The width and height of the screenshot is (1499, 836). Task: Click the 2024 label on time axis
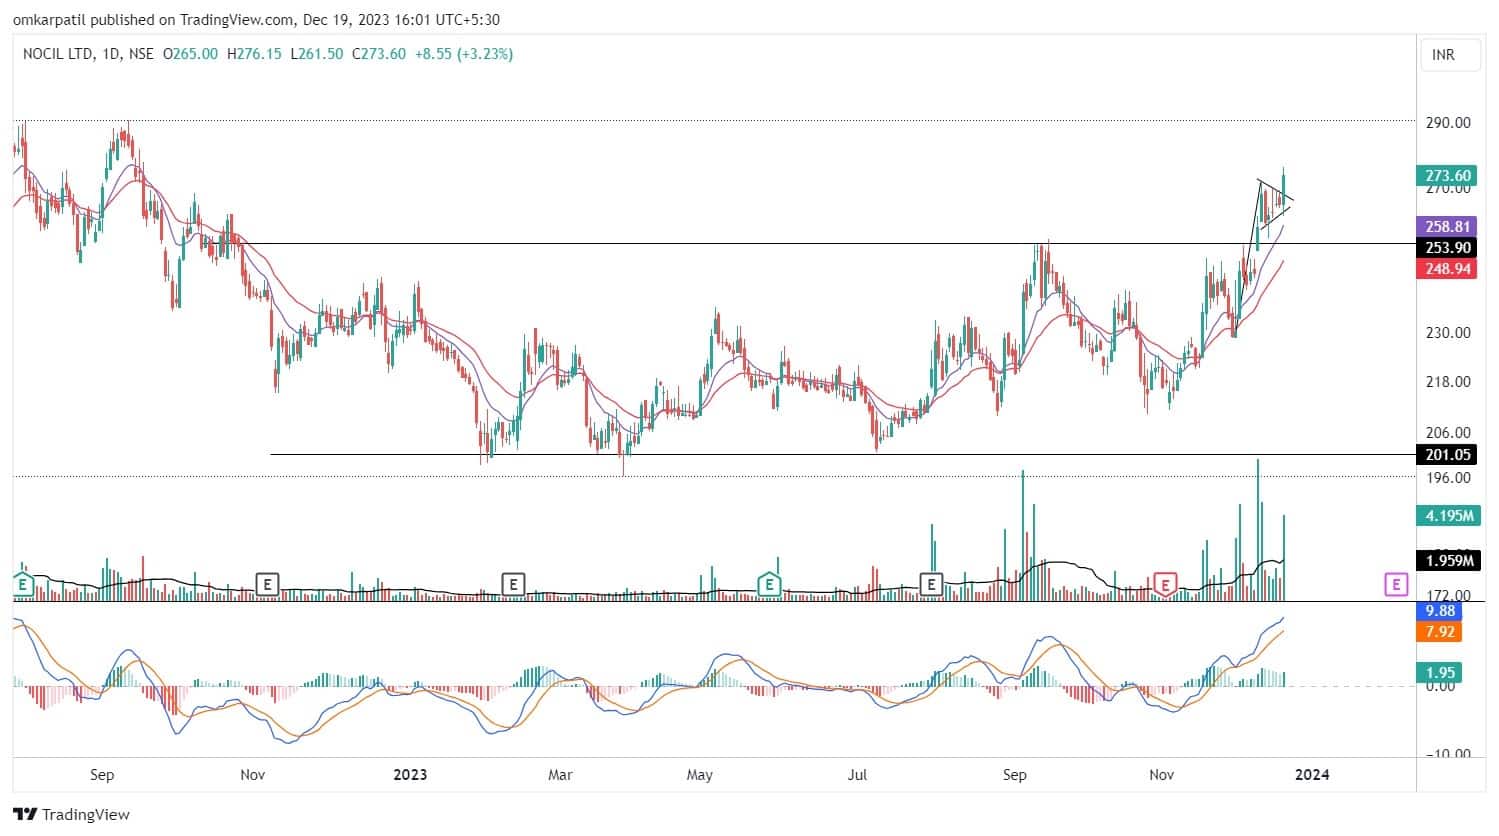[x=1312, y=775]
